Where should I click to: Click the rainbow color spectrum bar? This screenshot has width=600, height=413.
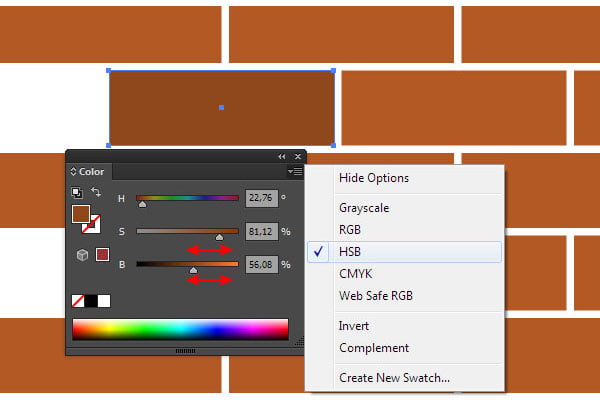point(180,329)
